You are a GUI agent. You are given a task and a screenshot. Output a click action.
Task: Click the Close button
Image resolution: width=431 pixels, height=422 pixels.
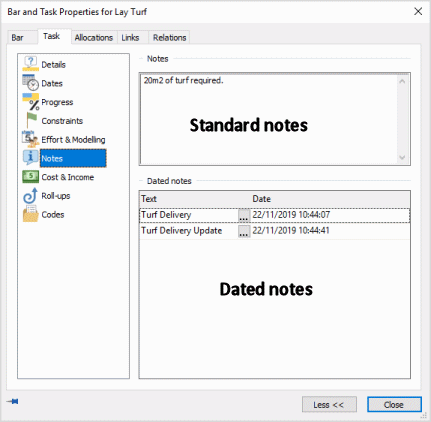coord(394,405)
